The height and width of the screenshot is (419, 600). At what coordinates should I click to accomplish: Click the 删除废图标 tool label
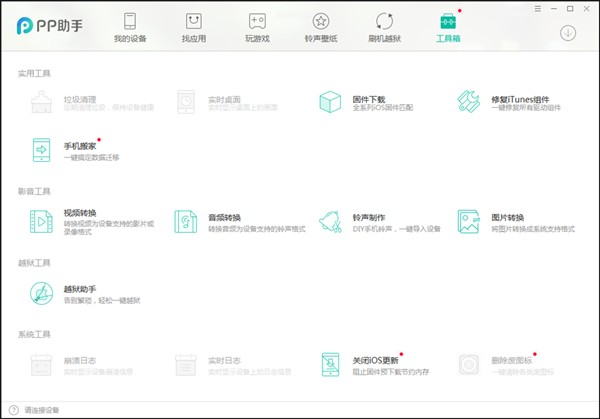pos(510,359)
